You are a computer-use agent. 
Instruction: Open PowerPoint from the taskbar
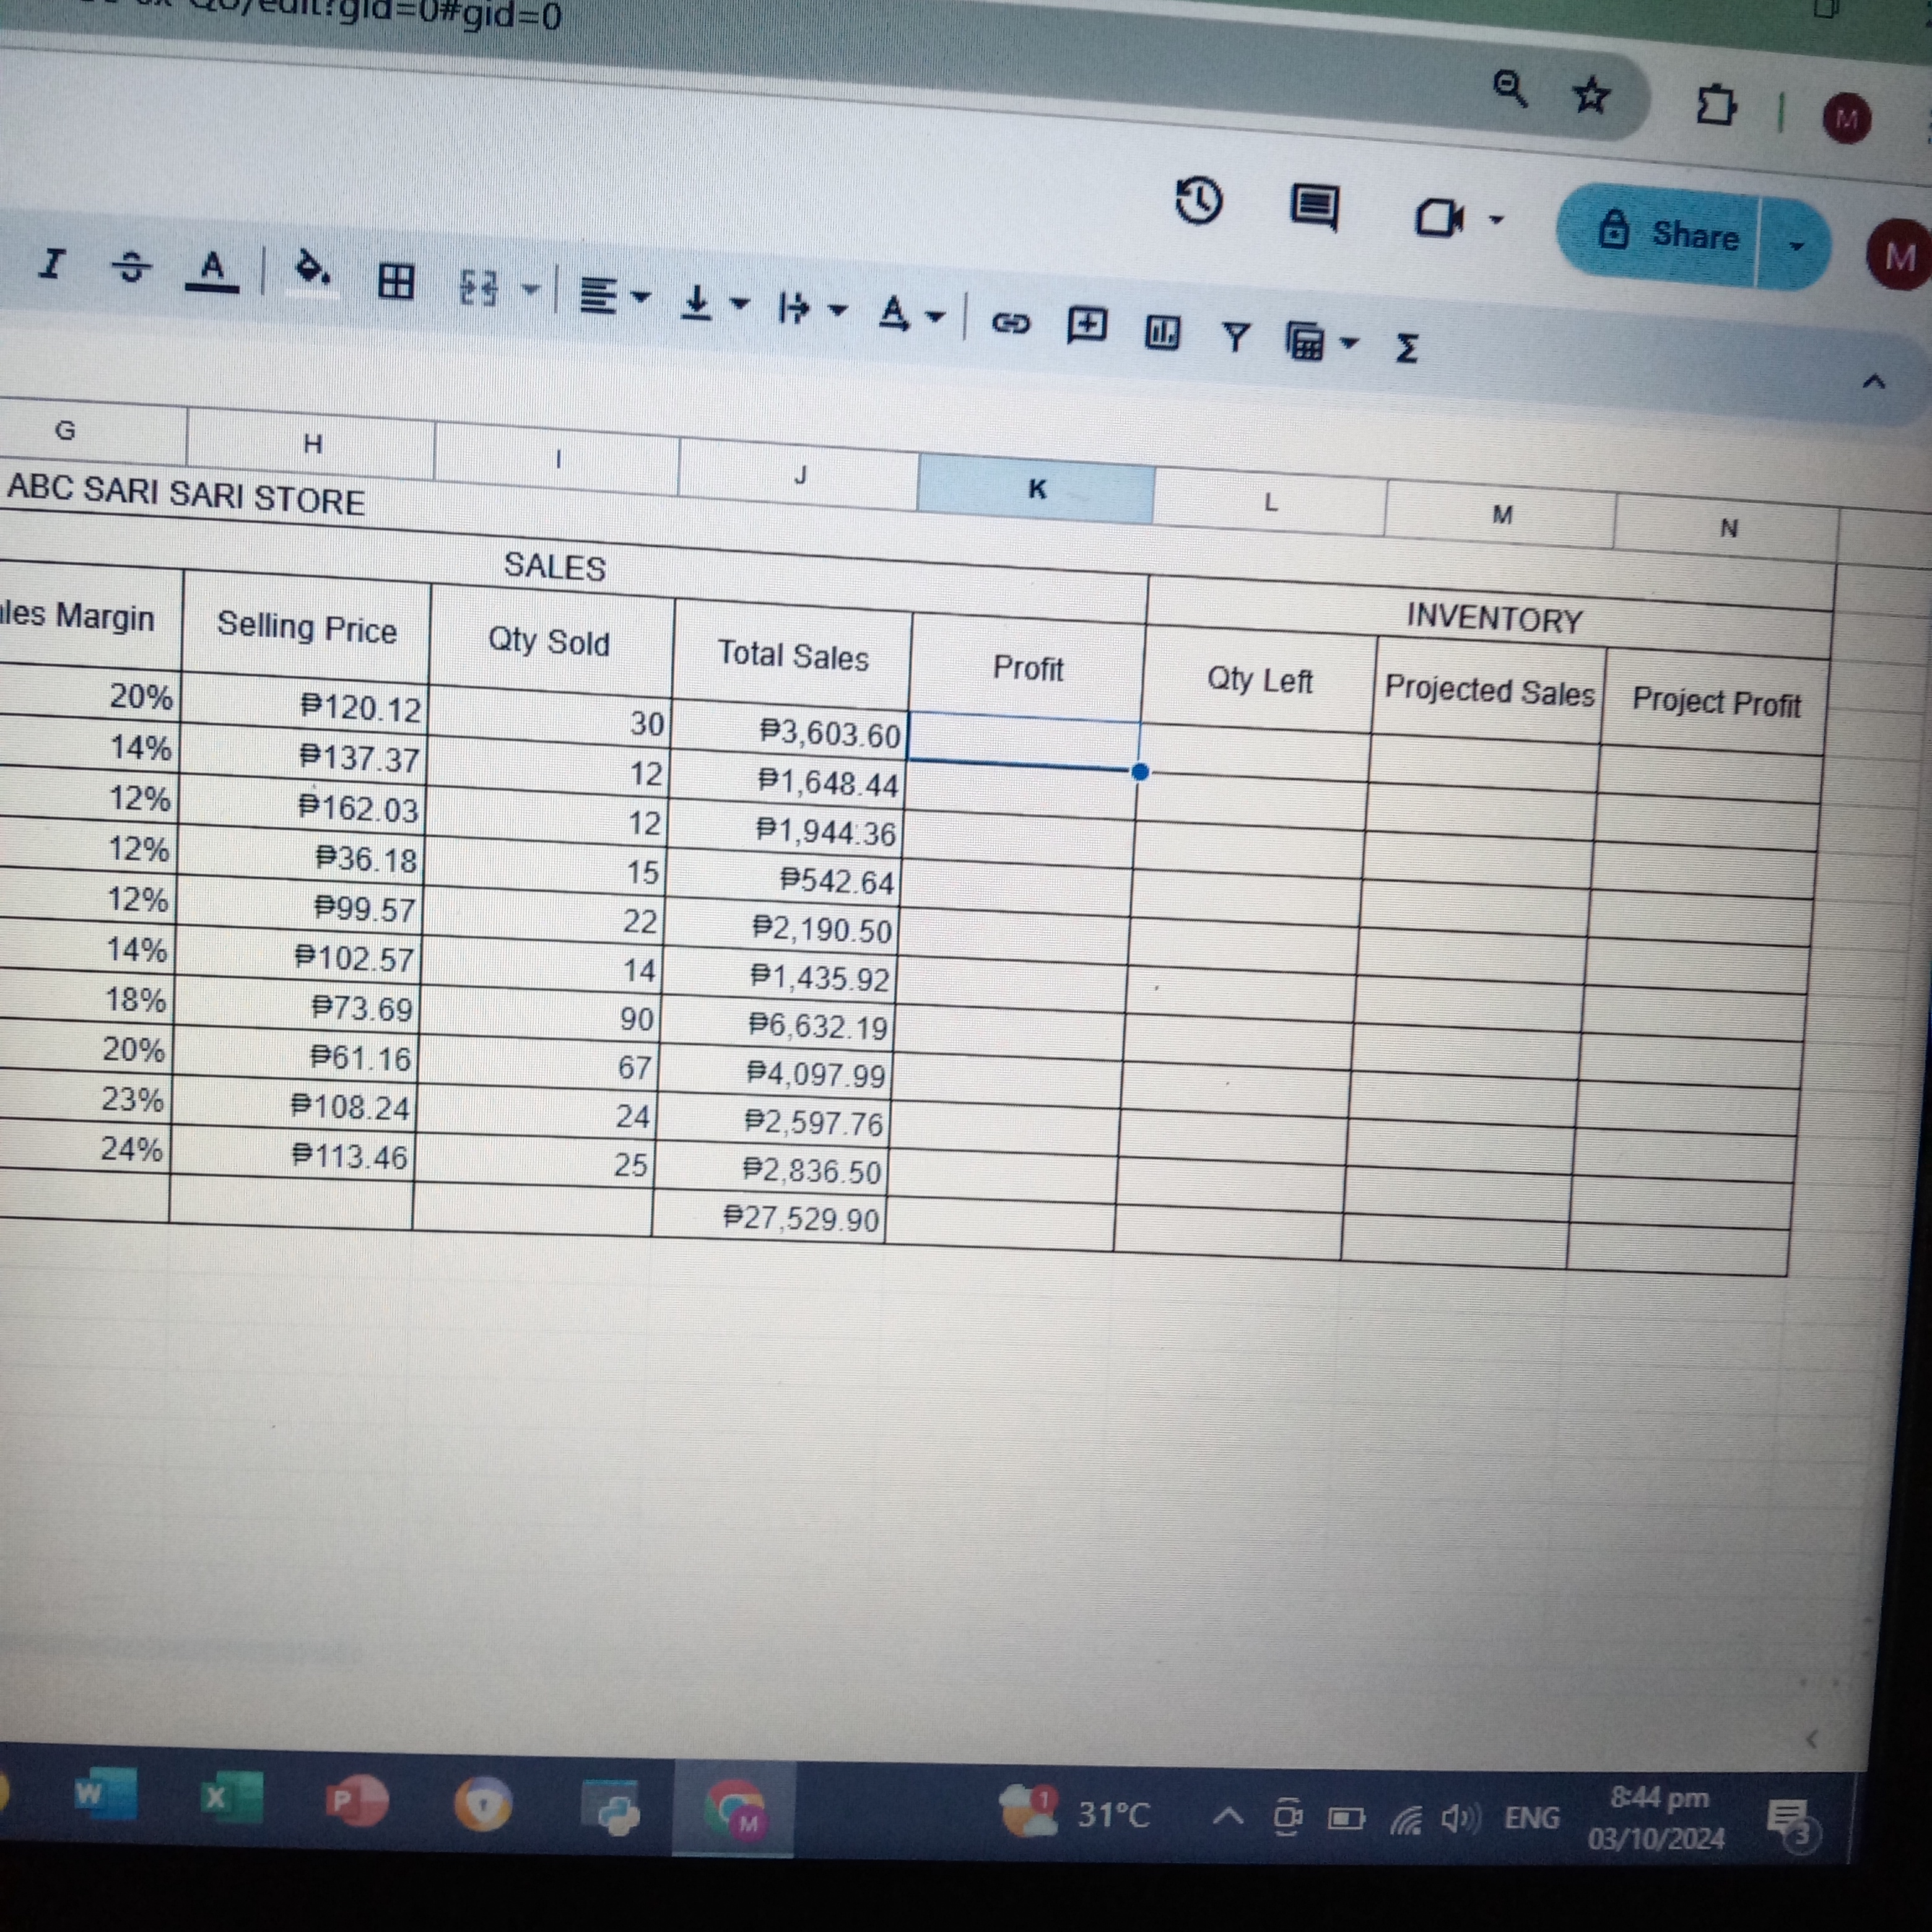click(x=357, y=1801)
